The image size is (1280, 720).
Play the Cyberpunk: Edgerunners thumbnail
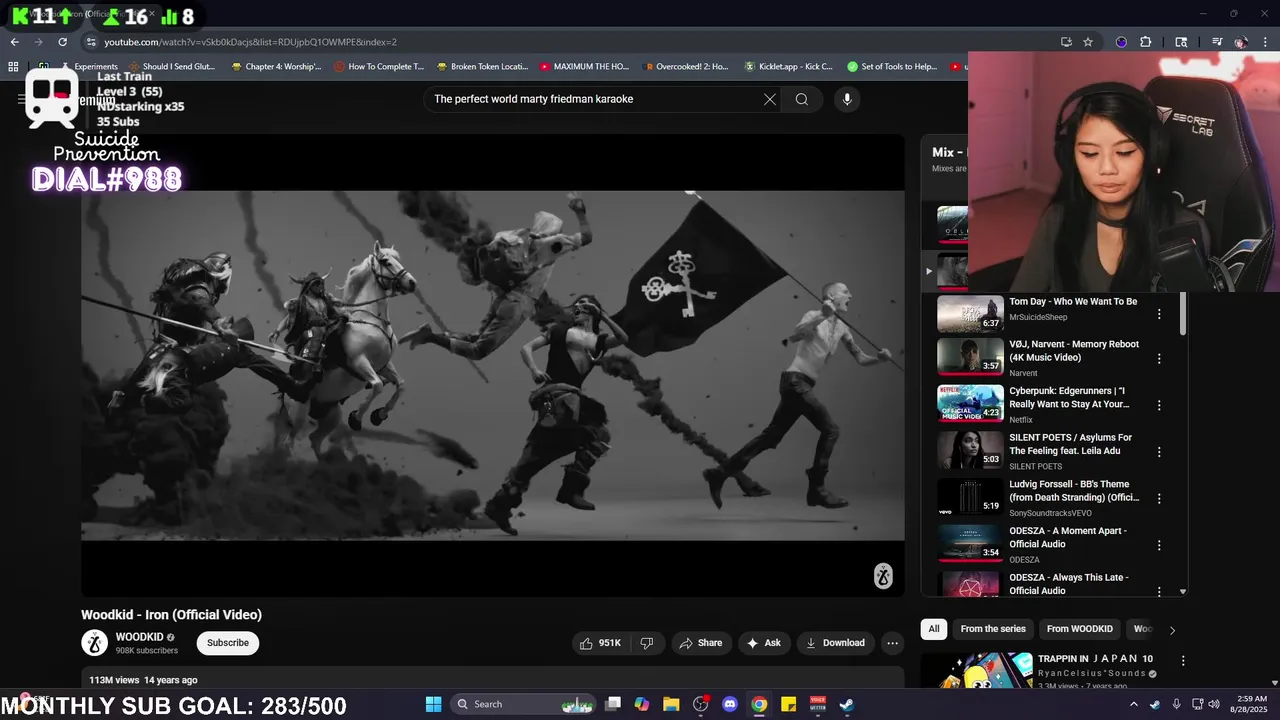click(x=969, y=404)
